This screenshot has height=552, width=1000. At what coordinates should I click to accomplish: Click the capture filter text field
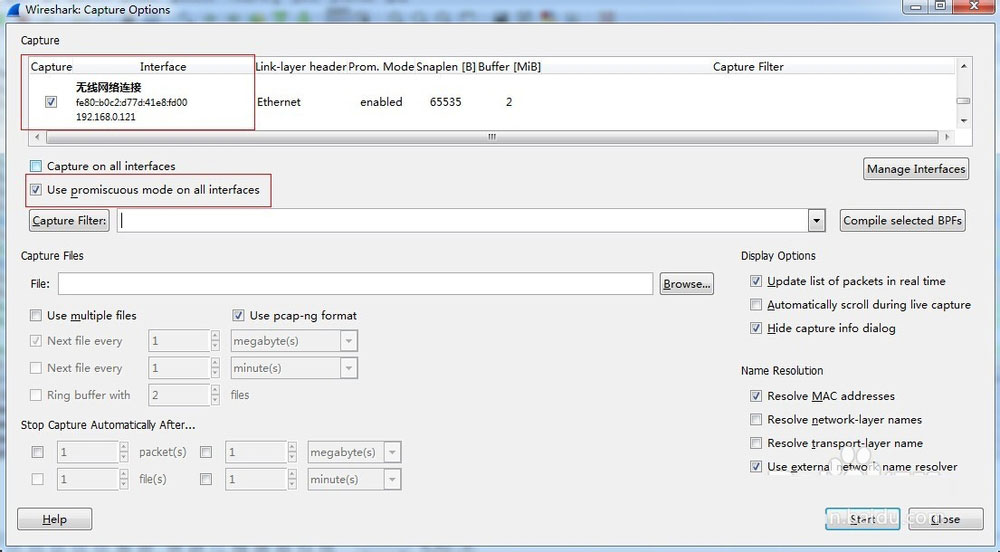tap(462, 221)
